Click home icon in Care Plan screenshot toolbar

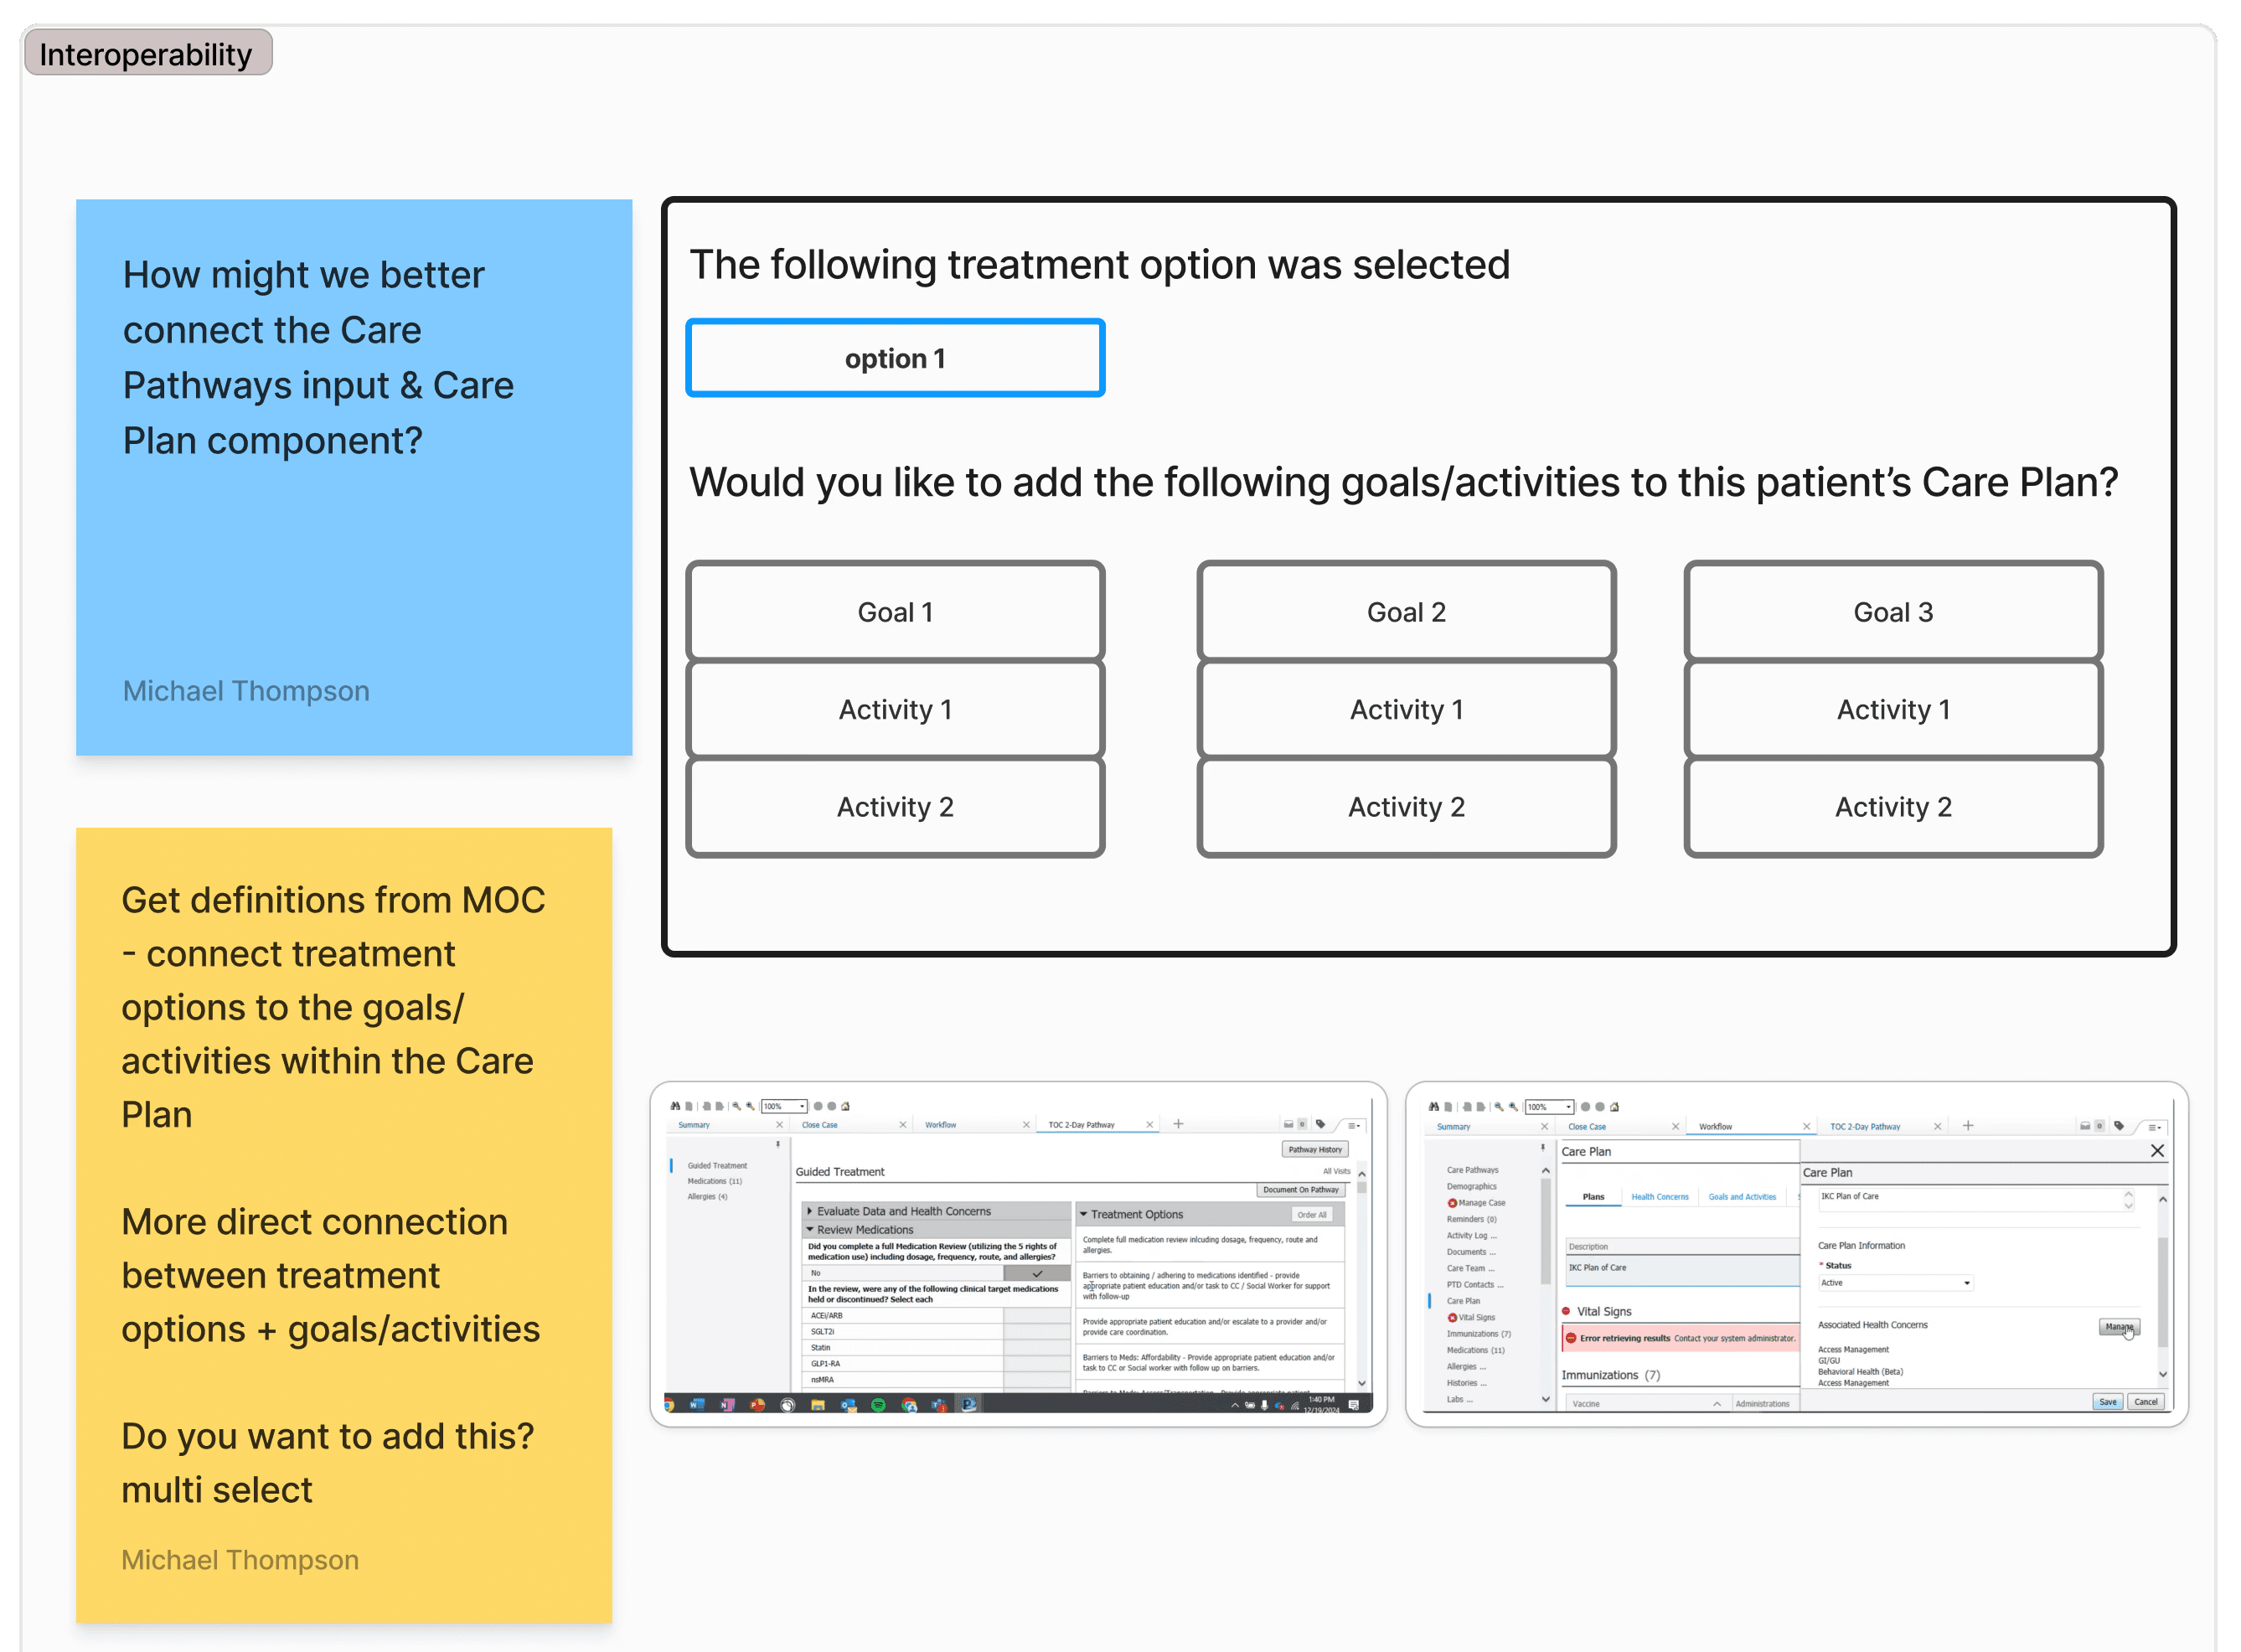coord(1614,1107)
